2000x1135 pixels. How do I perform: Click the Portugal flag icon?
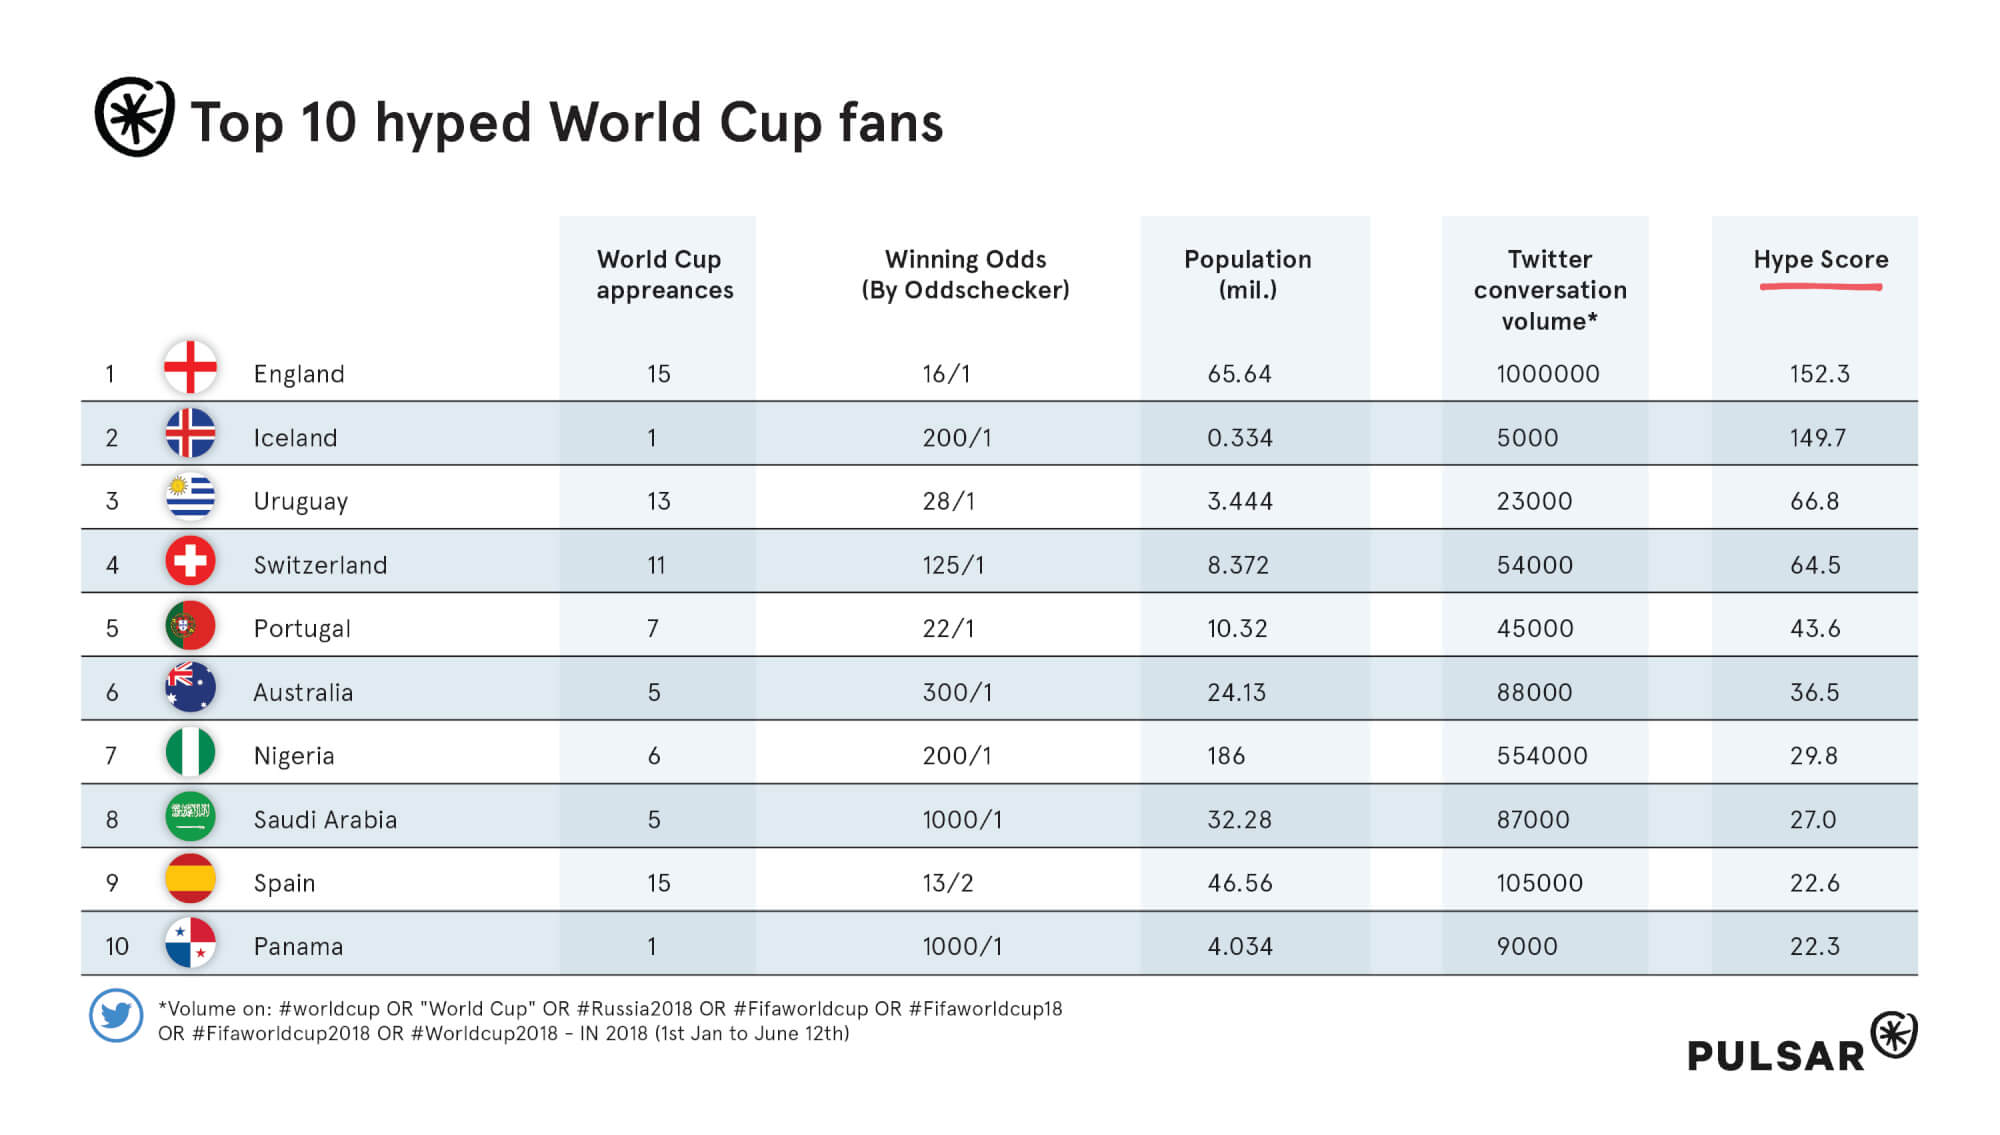[x=190, y=626]
